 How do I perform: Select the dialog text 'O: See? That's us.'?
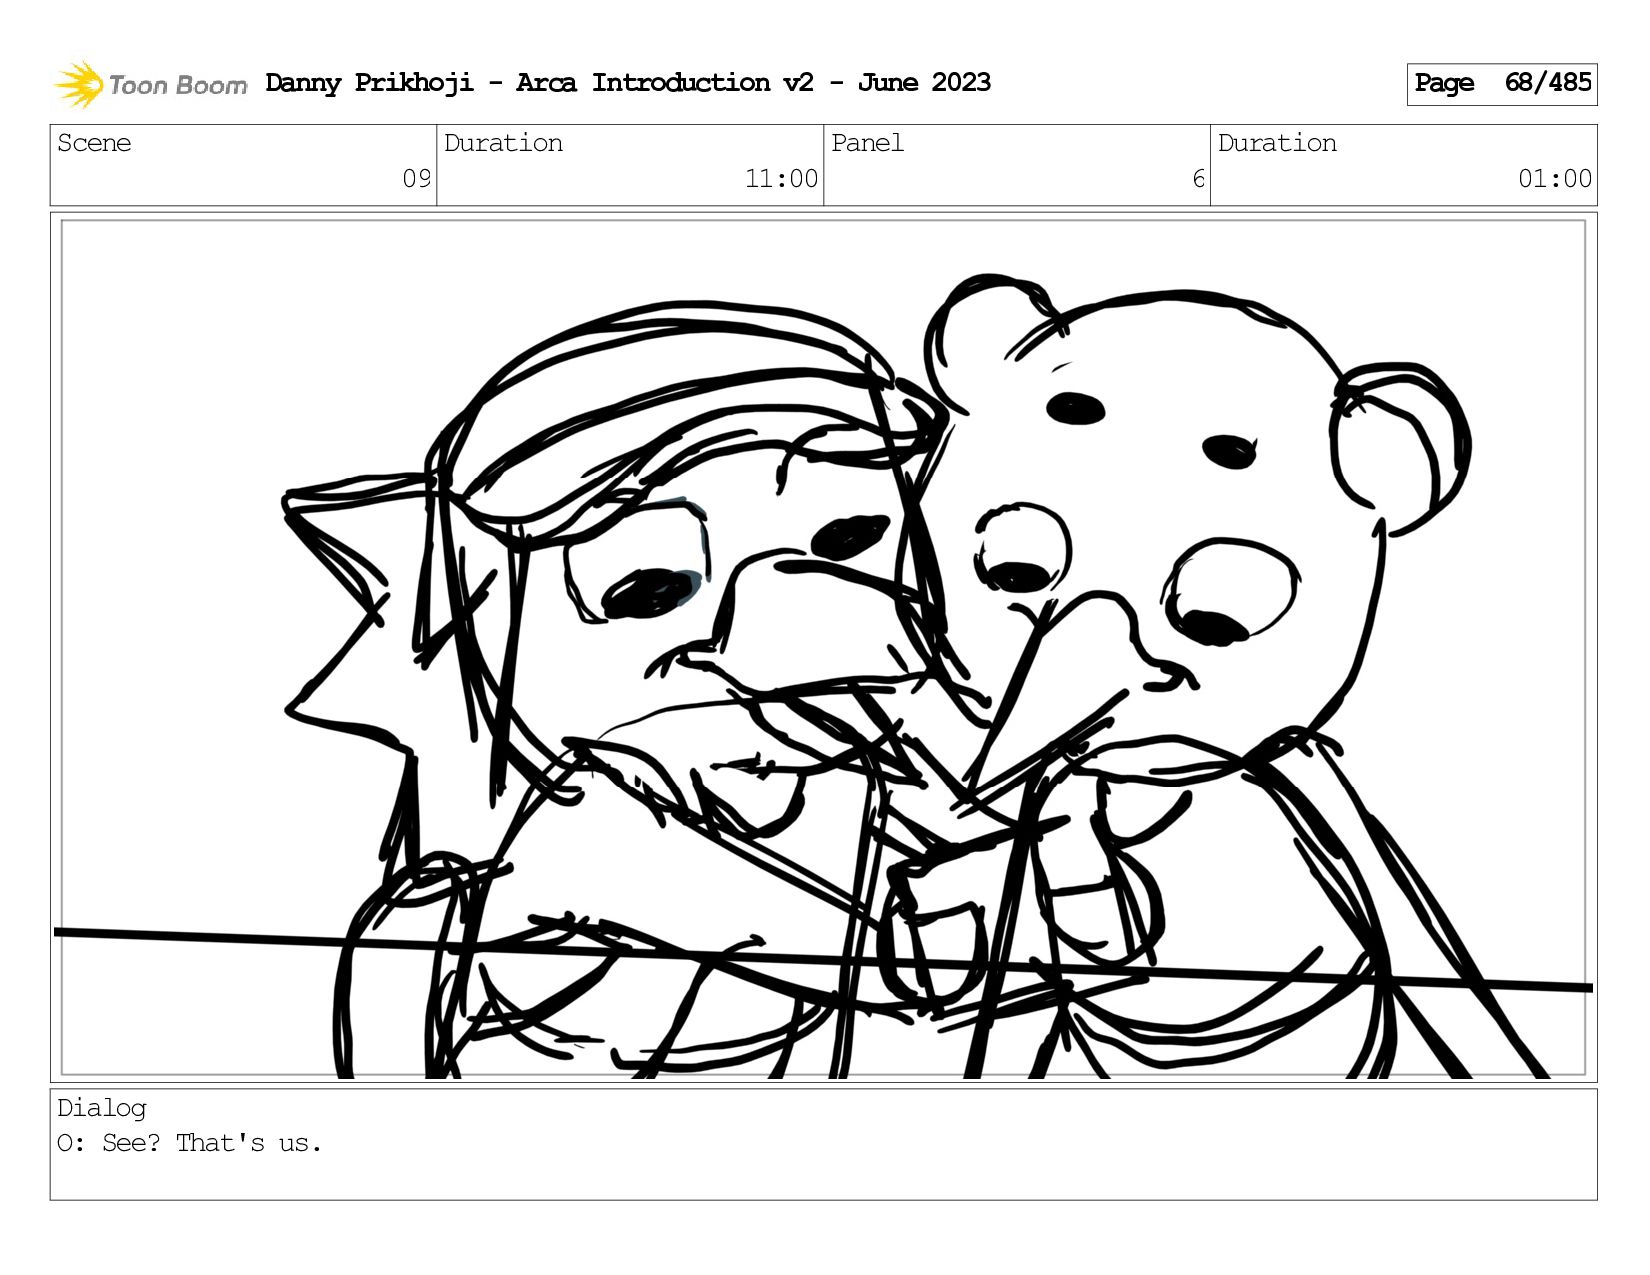coord(190,1143)
